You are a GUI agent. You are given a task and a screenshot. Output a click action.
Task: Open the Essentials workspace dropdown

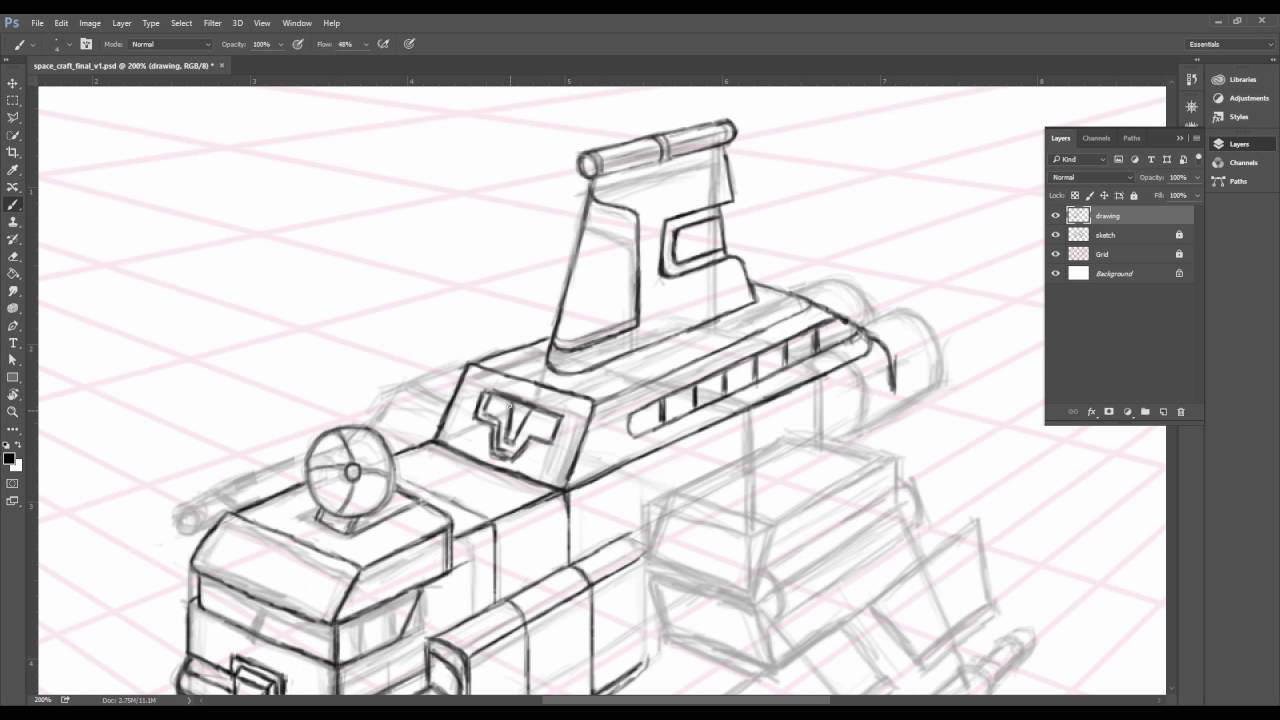pyautogui.click(x=1230, y=44)
